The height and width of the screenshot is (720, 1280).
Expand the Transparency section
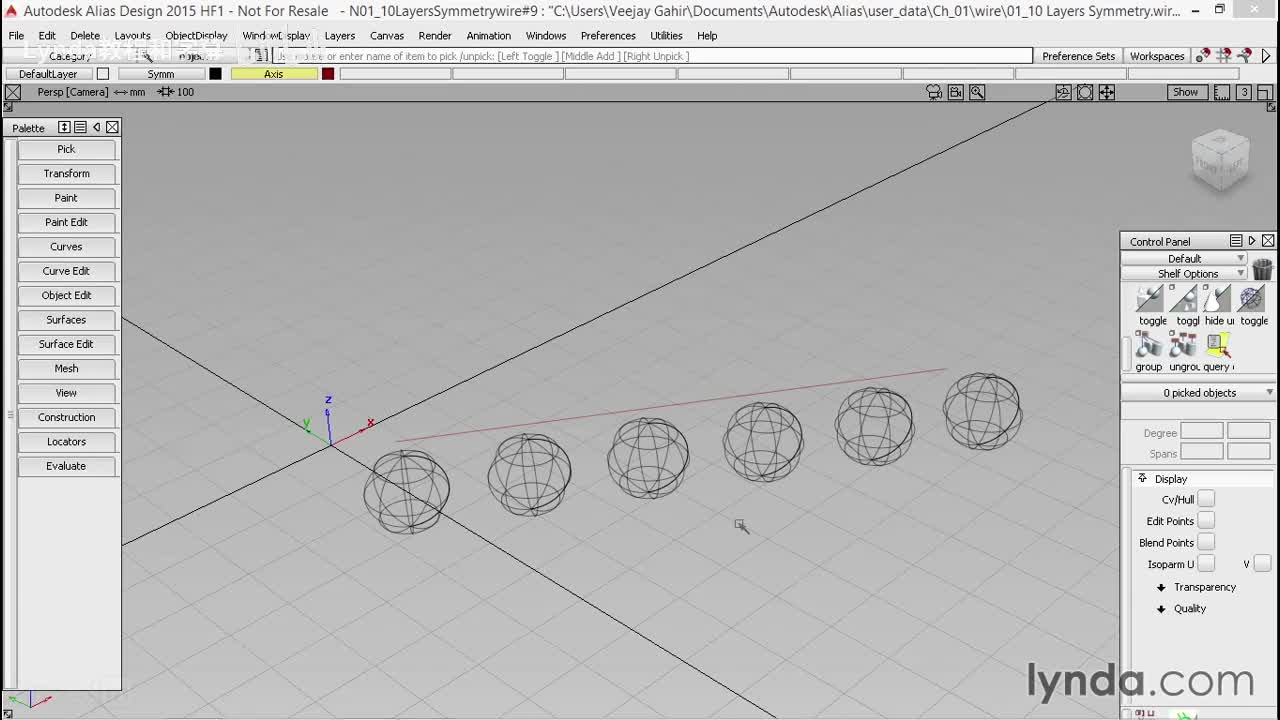point(1161,587)
